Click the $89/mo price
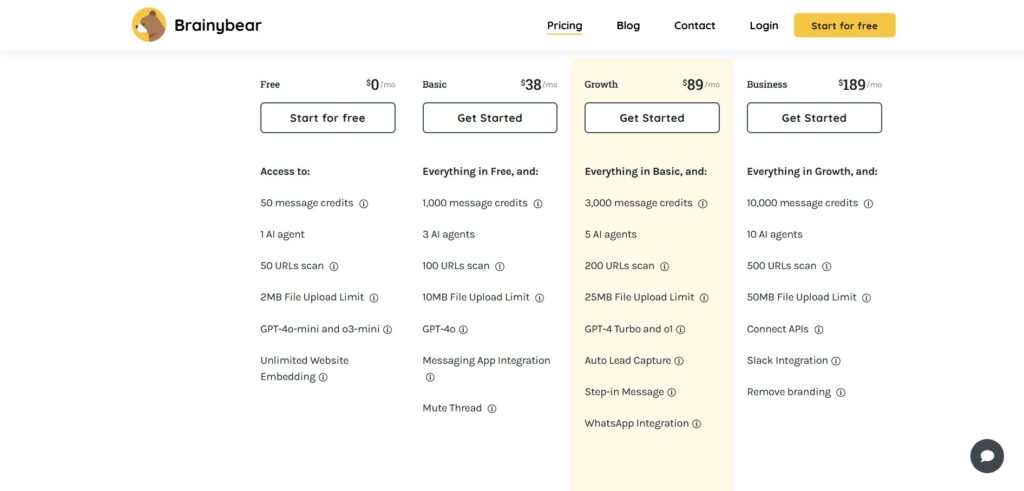The image size is (1024, 491). [701, 84]
